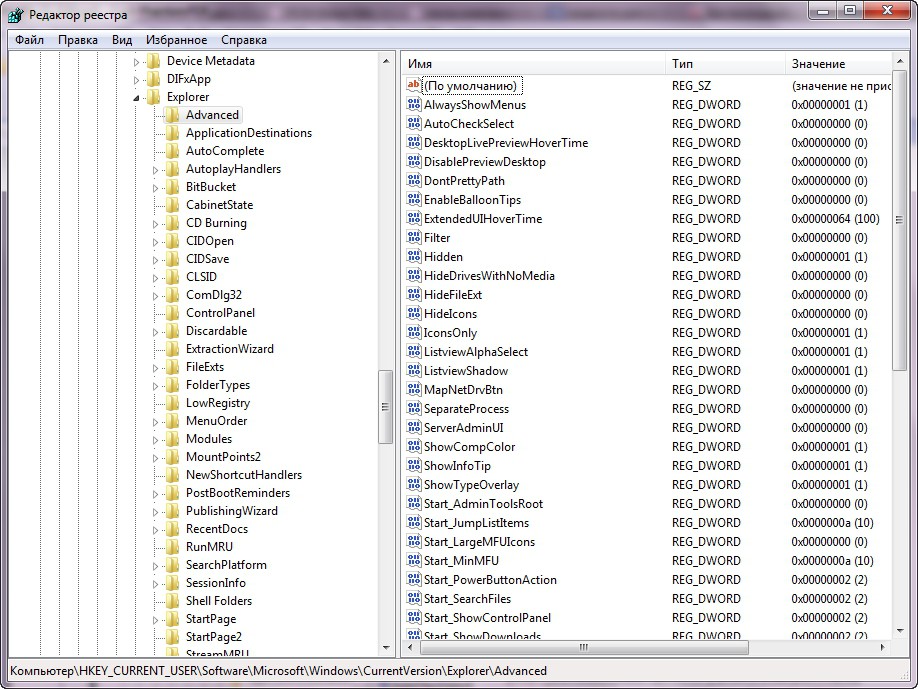Click the DWORD icon next to HideFileExt
This screenshot has width=918, height=689.
415,295
